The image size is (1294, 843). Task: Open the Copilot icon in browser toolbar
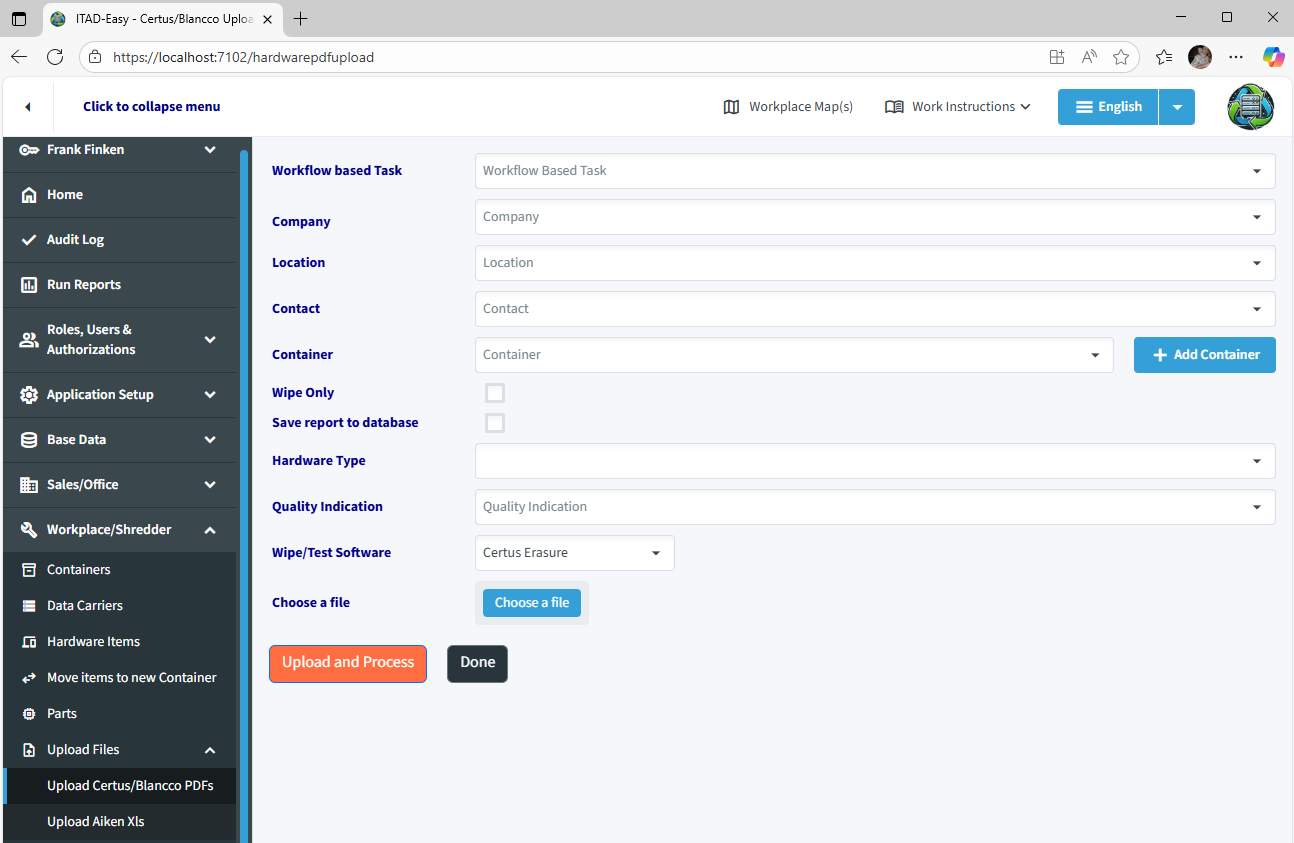(x=1273, y=57)
